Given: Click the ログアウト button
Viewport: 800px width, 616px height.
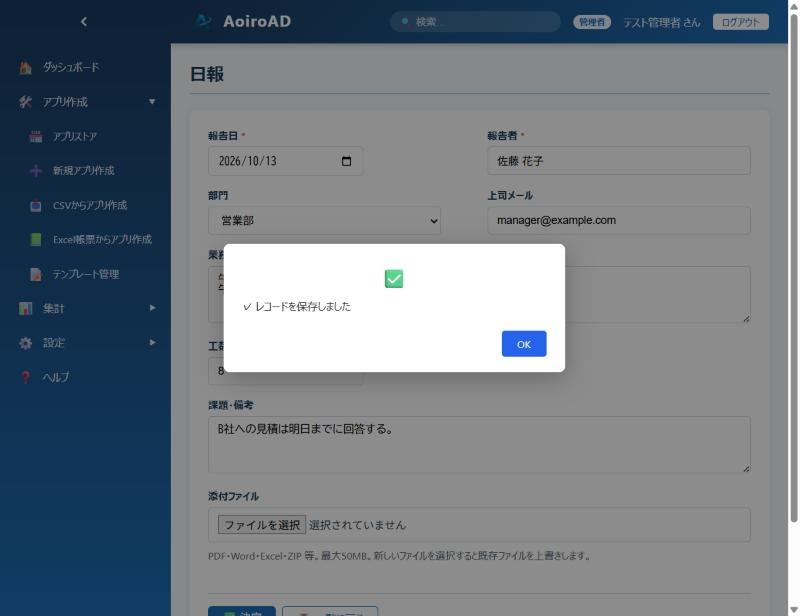Looking at the screenshot, I should point(740,22).
